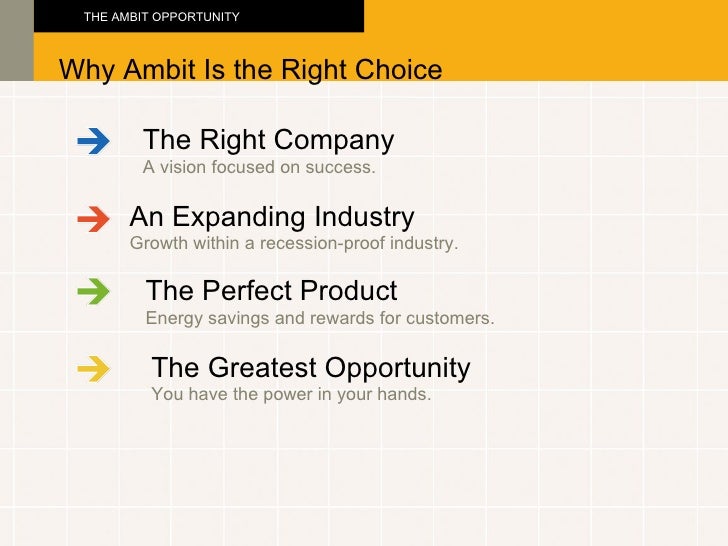Click the green arrow beside The Perfect Product
The height and width of the screenshot is (546, 728).
[x=93, y=293]
